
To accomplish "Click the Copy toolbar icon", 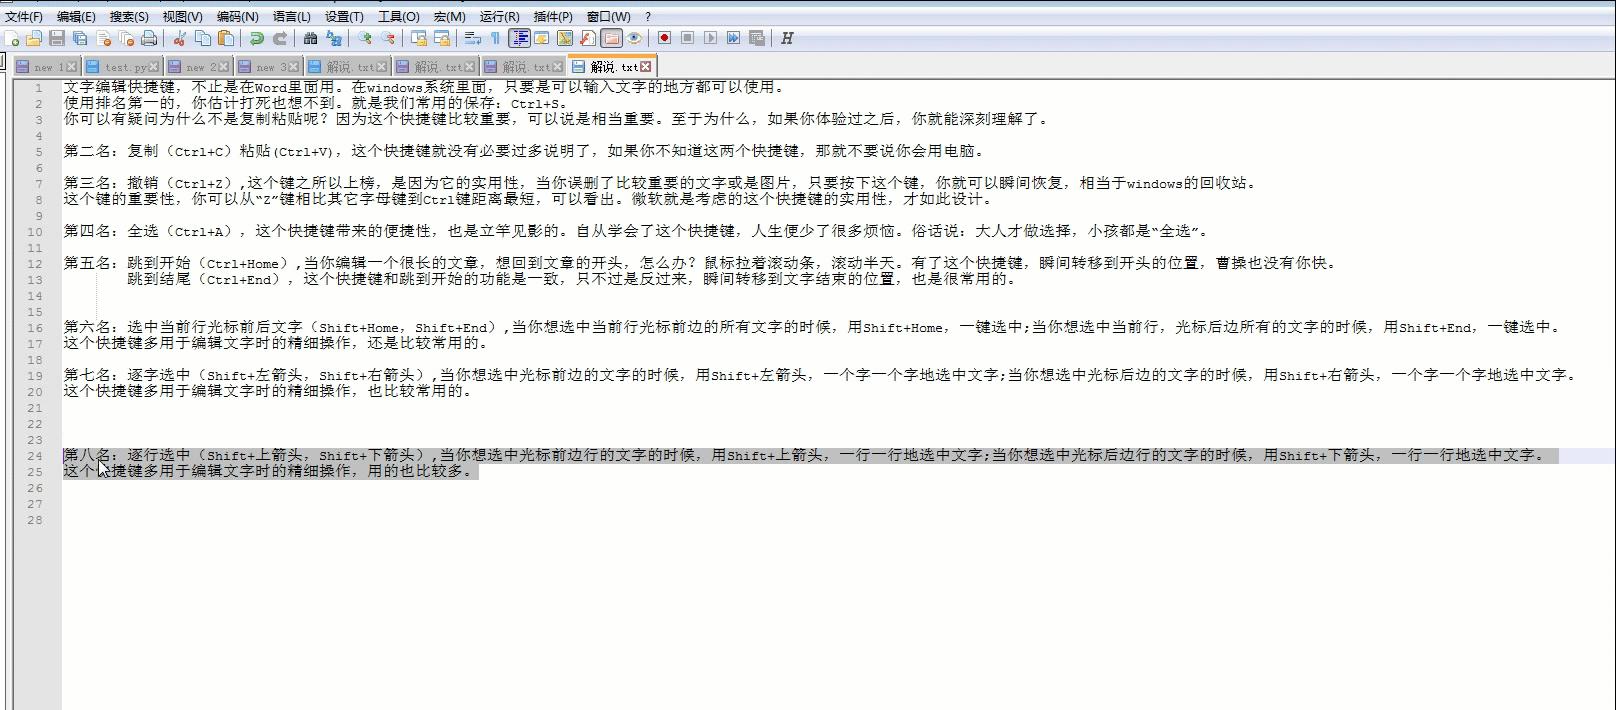I will point(203,38).
